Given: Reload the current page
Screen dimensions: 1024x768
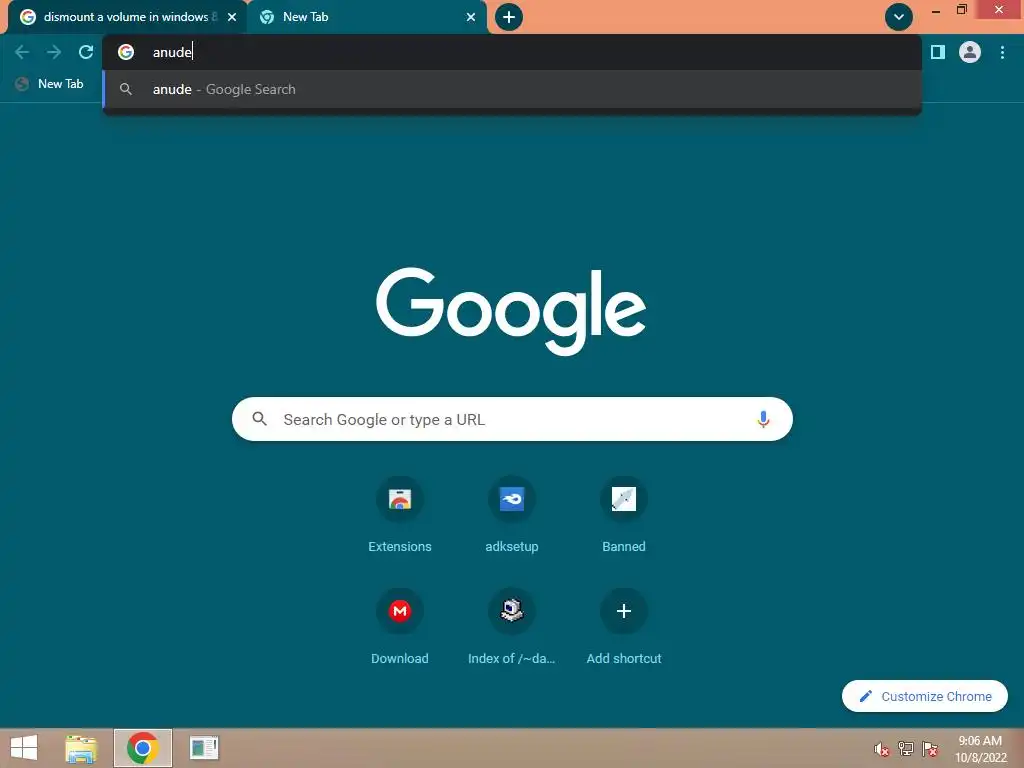Looking at the screenshot, I should [86, 52].
